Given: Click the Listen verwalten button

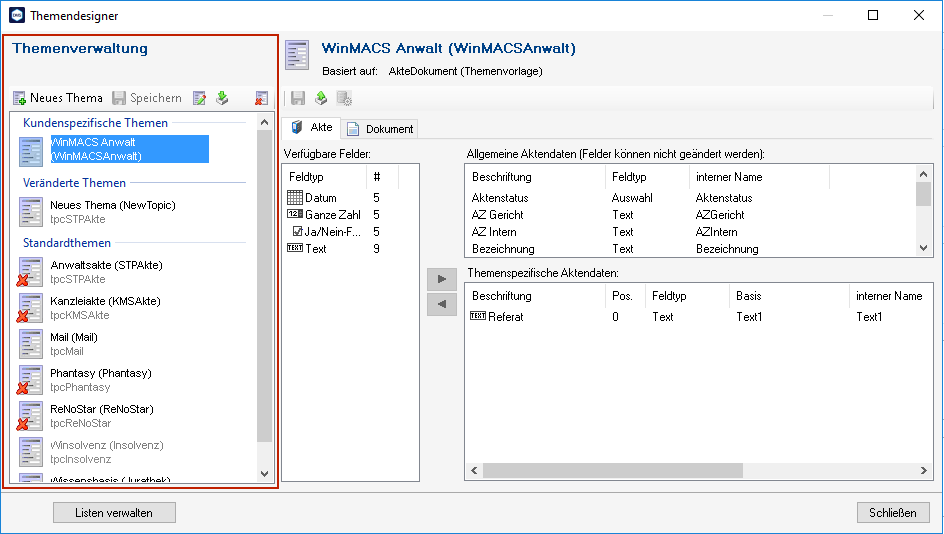Looking at the screenshot, I should pos(114,513).
